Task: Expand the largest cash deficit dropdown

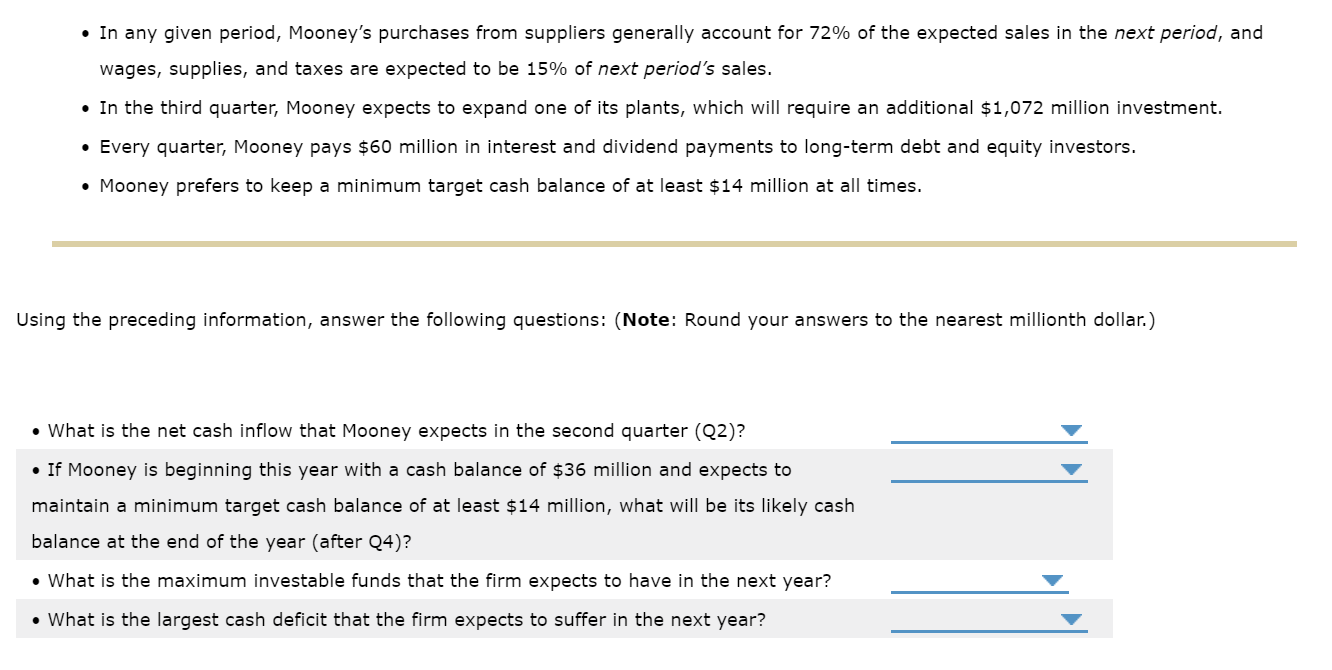Action: coord(1071,619)
